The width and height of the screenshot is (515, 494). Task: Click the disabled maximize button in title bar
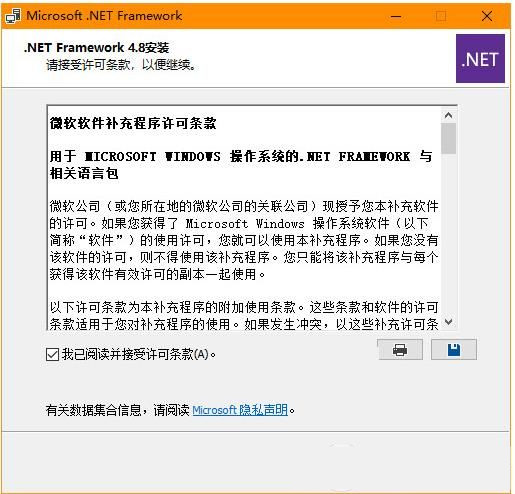pos(441,16)
